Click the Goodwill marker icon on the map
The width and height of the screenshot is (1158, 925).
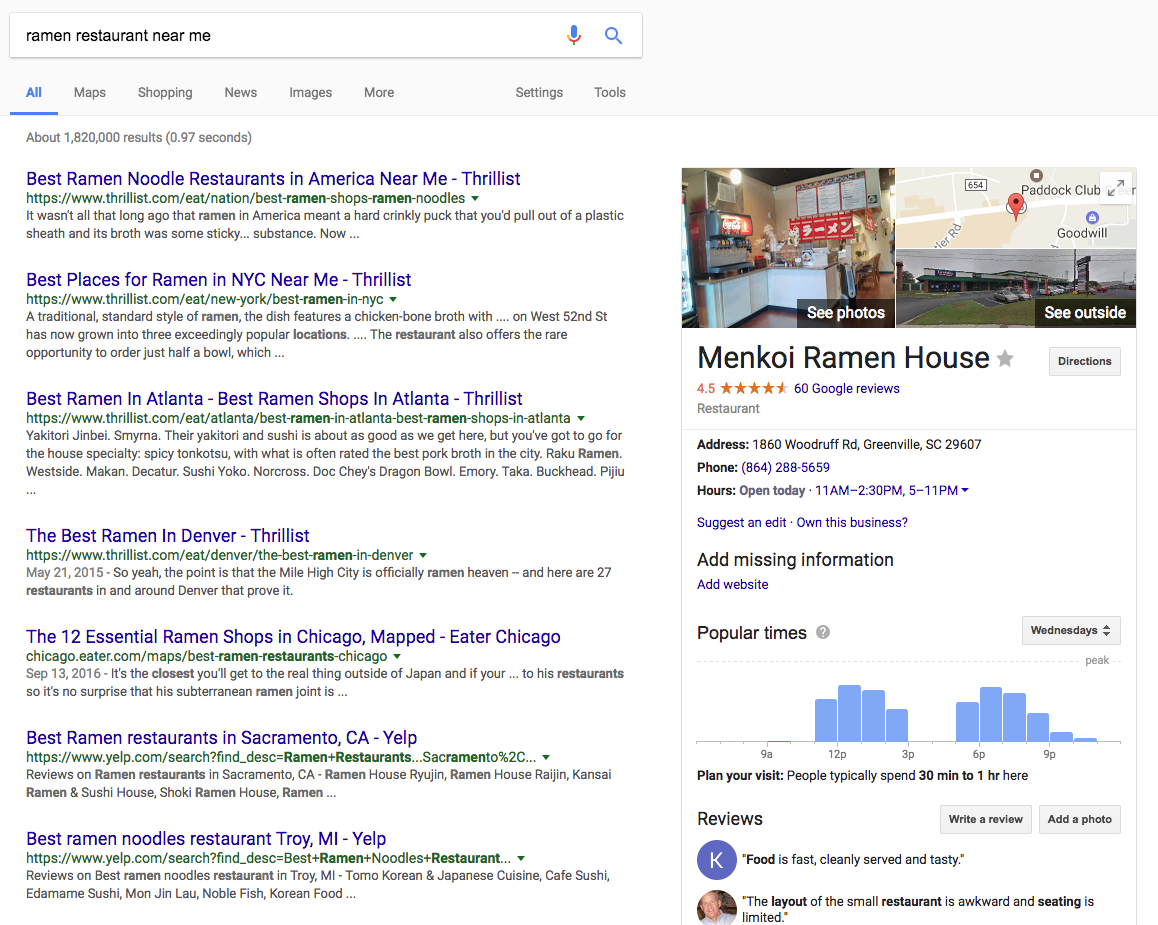[x=1092, y=217]
